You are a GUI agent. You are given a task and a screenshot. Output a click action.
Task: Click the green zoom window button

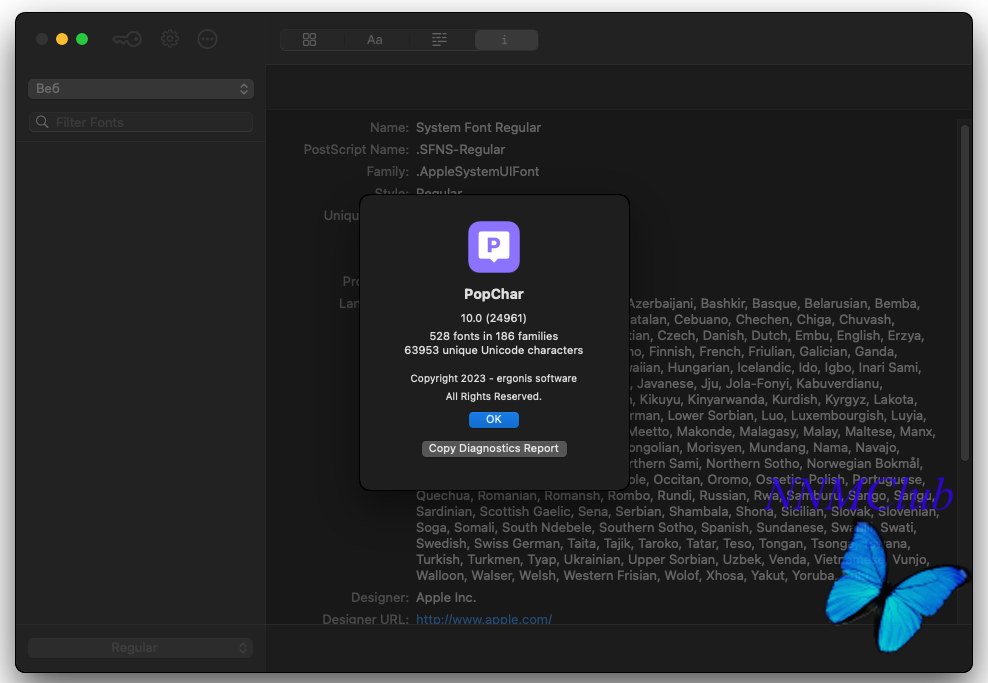82,39
